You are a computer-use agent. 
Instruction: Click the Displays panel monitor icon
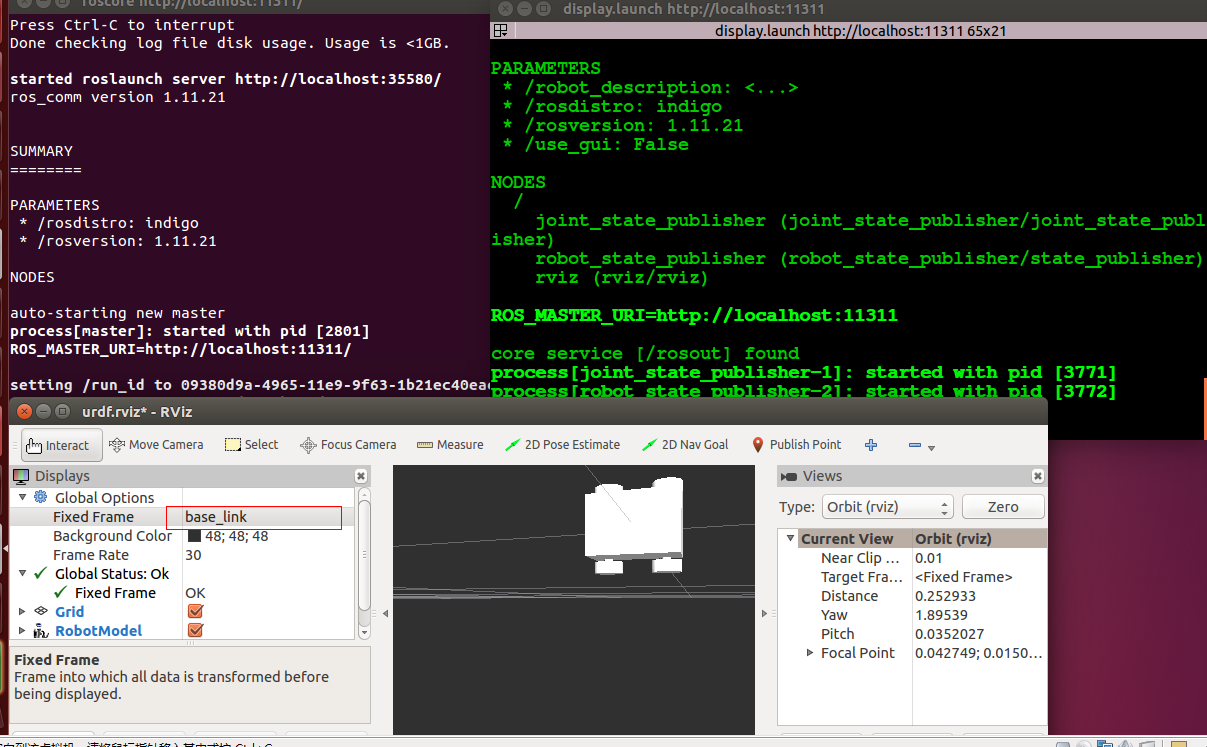point(21,476)
